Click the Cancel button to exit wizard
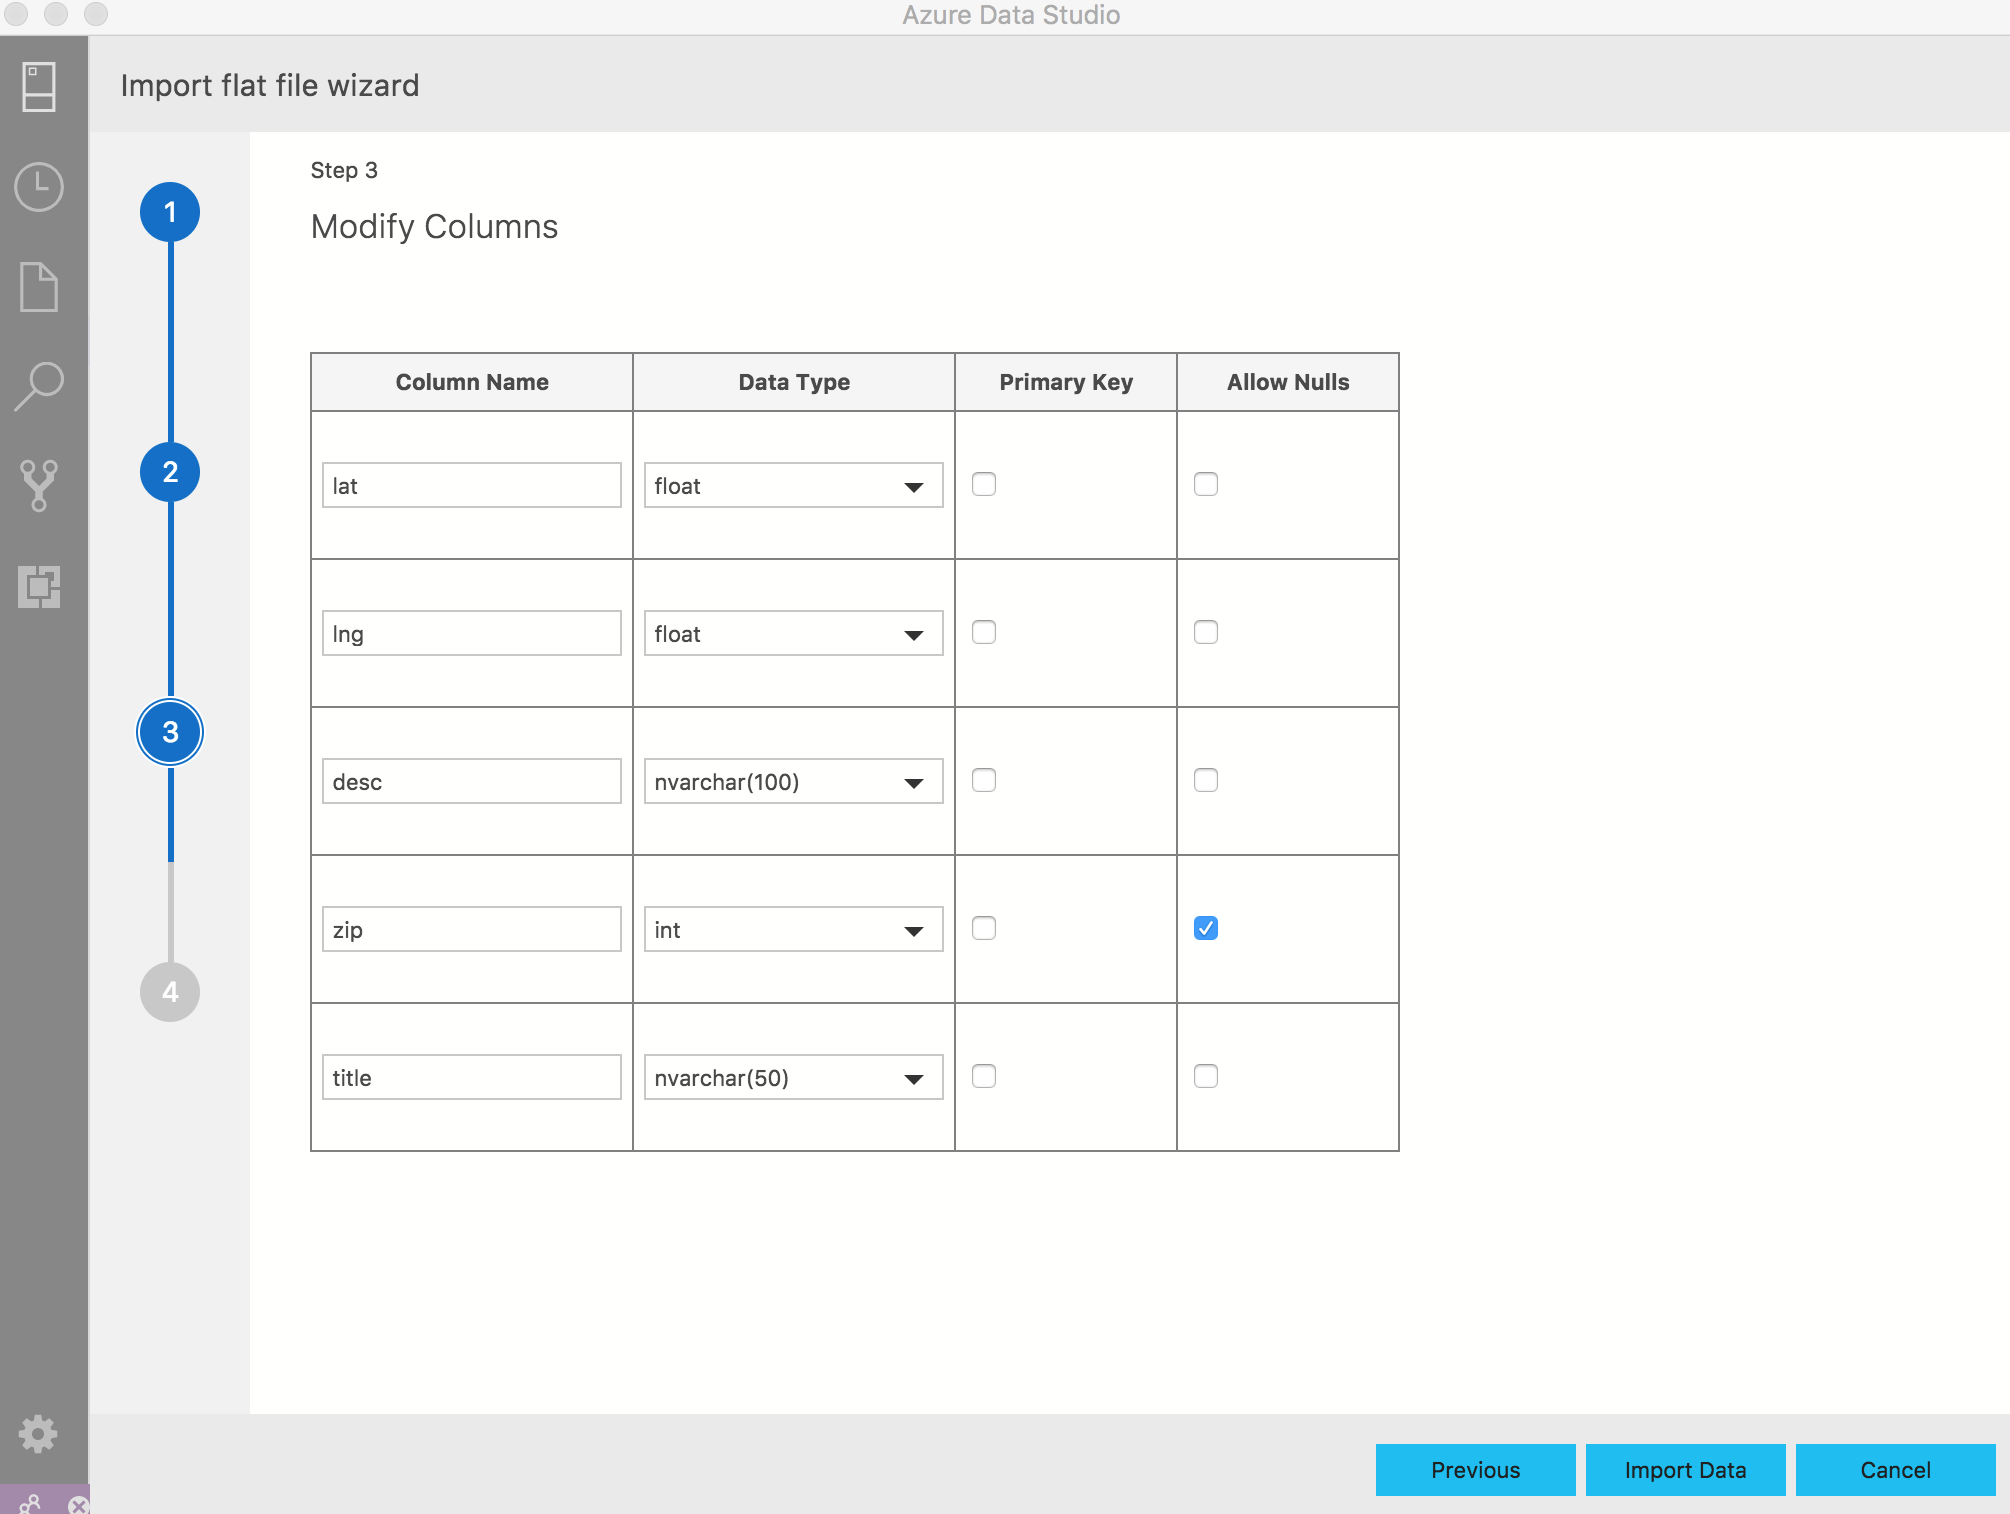The image size is (2010, 1514). click(x=1896, y=1468)
